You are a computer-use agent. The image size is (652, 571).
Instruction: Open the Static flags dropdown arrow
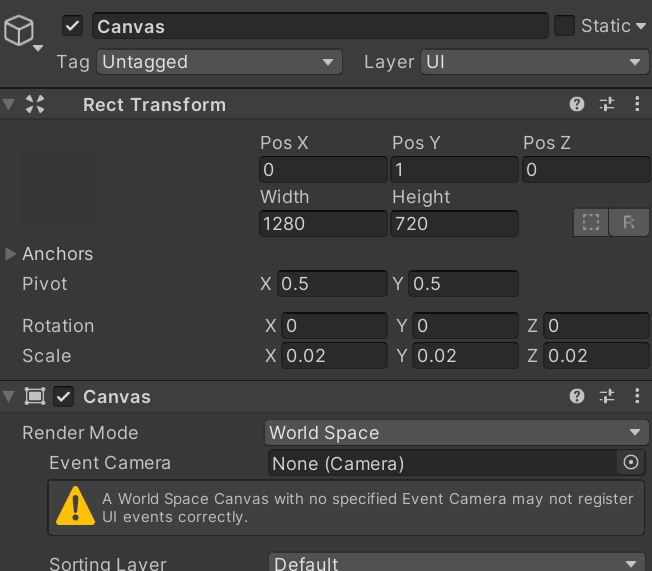(x=641, y=26)
